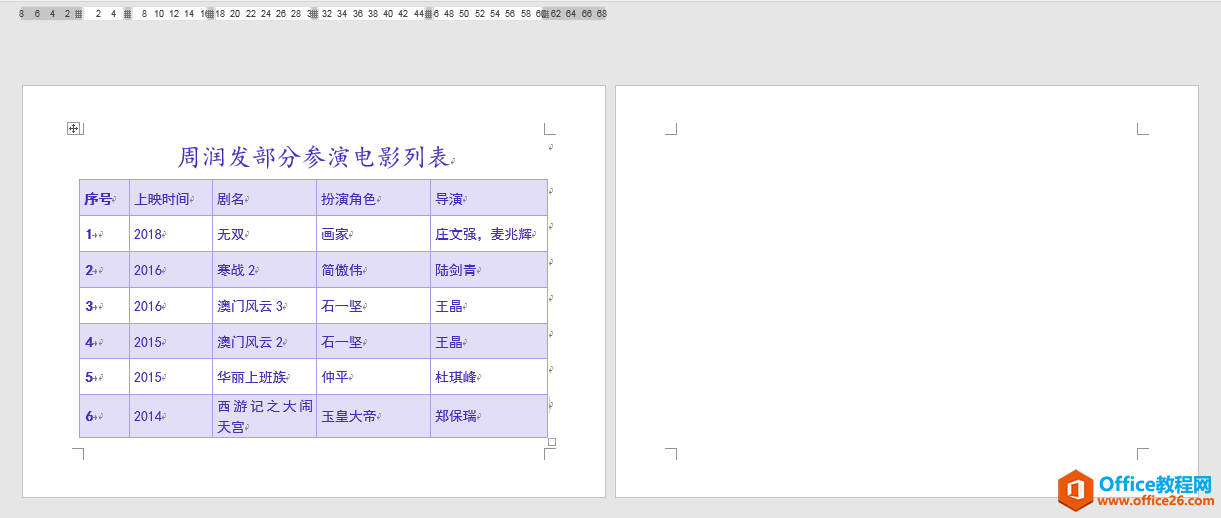This screenshot has height=518, width=1221.
Task: Click the first column marker on the ruler
Action: click(x=79, y=14)
